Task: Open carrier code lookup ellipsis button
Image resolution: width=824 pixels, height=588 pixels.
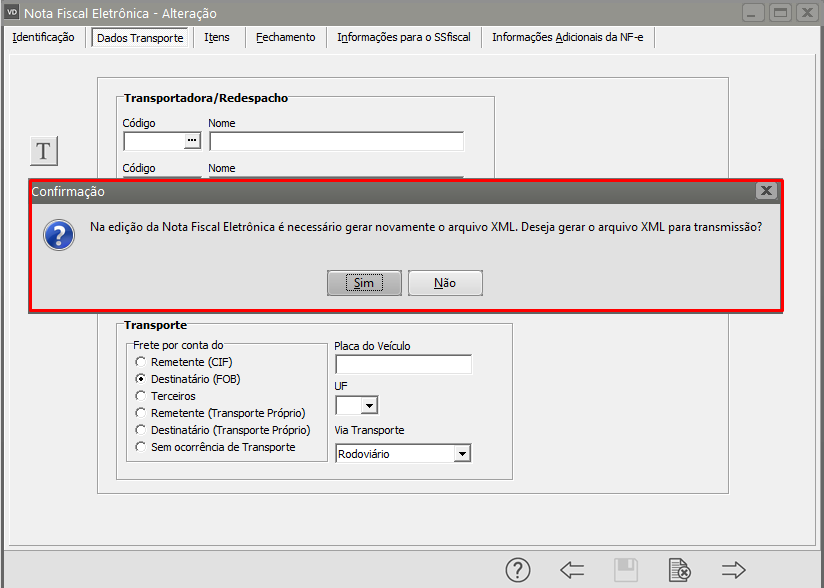Action: [x=192, y=141]
